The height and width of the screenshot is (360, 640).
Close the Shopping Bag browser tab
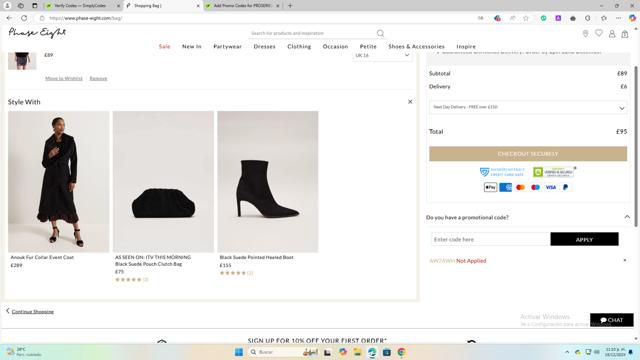pos(198,6)
